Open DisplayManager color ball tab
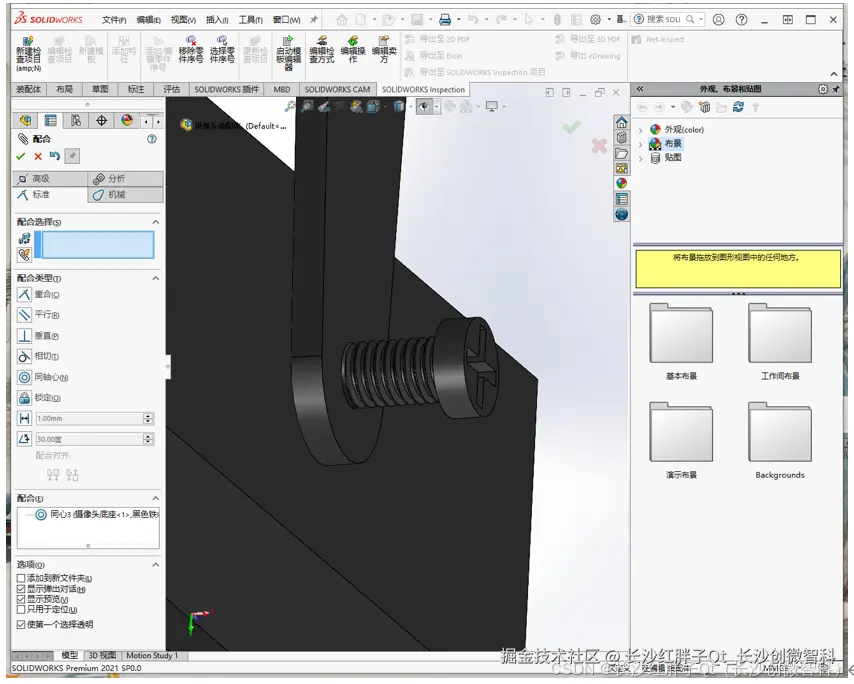This screenshot has width=854, height=684. pos(127,120)
